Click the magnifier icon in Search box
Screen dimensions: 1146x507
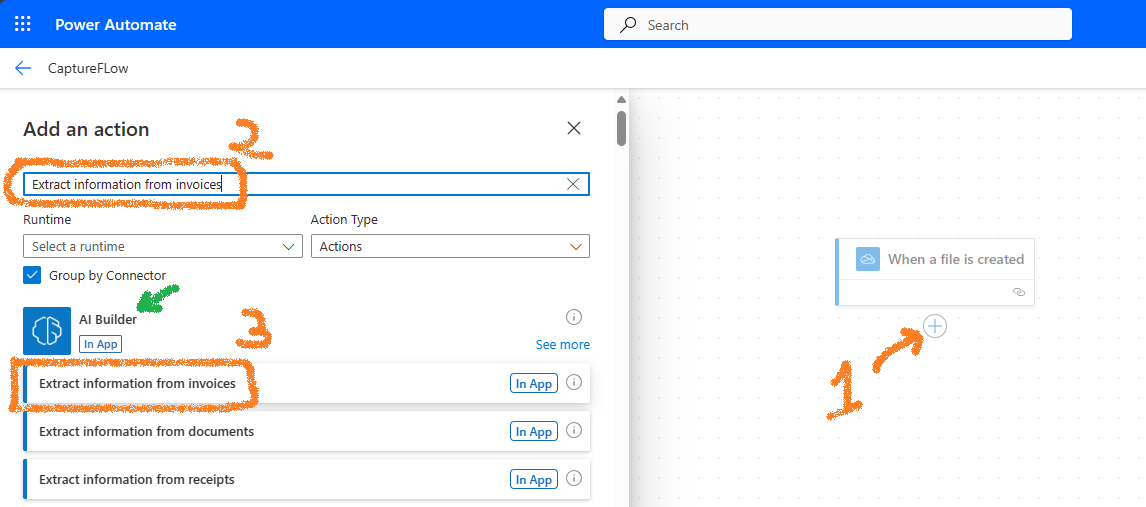(x=627, y=25)
